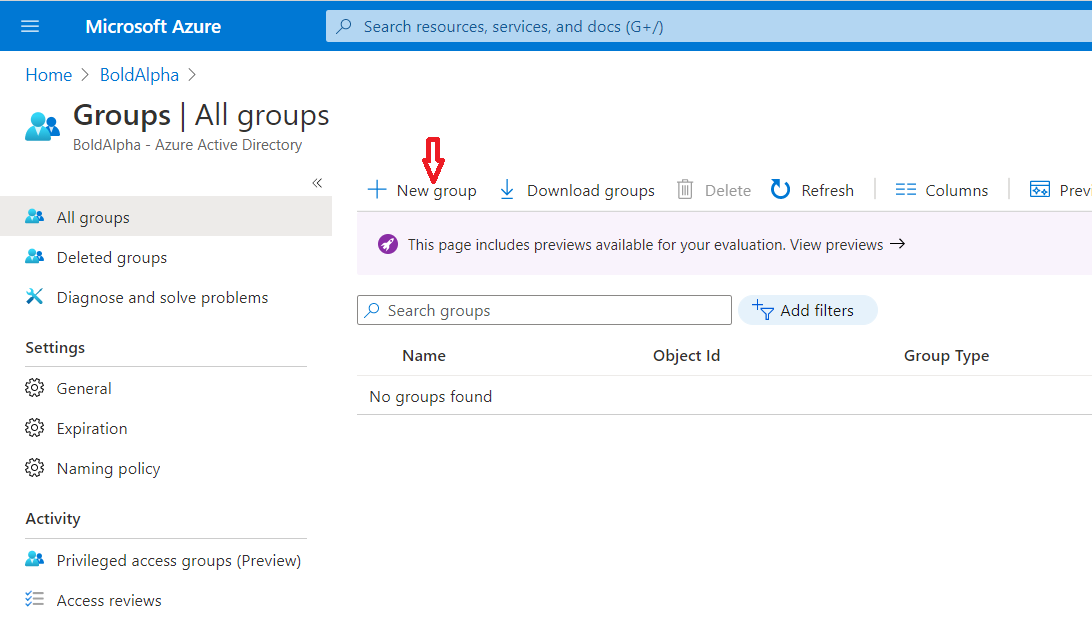This screenshot has width=1092, height=627.
Task: Click the Groups people icon beside page title
Action: (42, 127)
